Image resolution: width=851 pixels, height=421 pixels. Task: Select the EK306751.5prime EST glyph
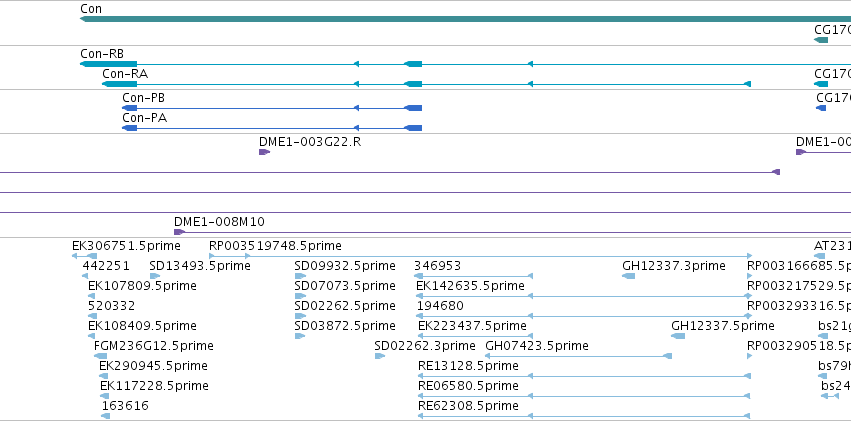85,256
